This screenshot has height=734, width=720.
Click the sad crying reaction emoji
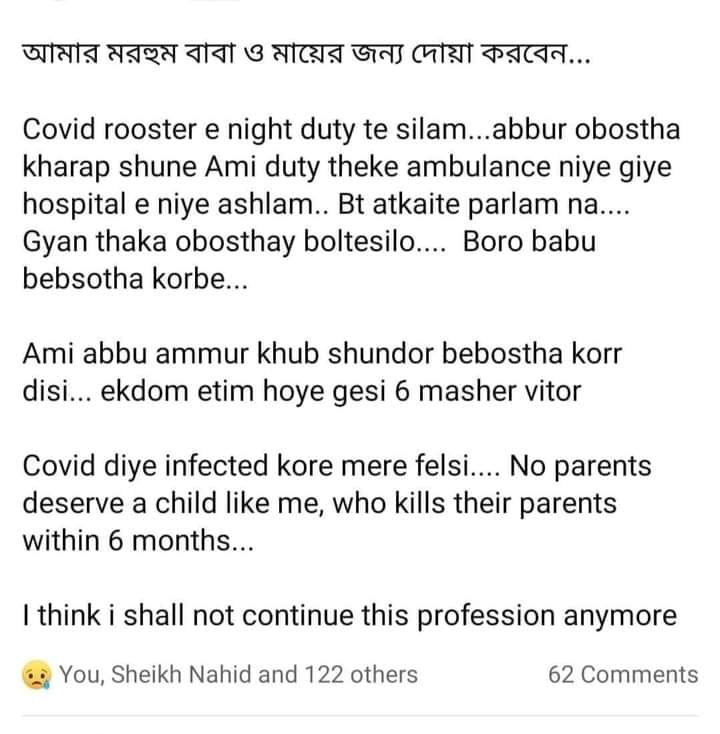point(37,675)
